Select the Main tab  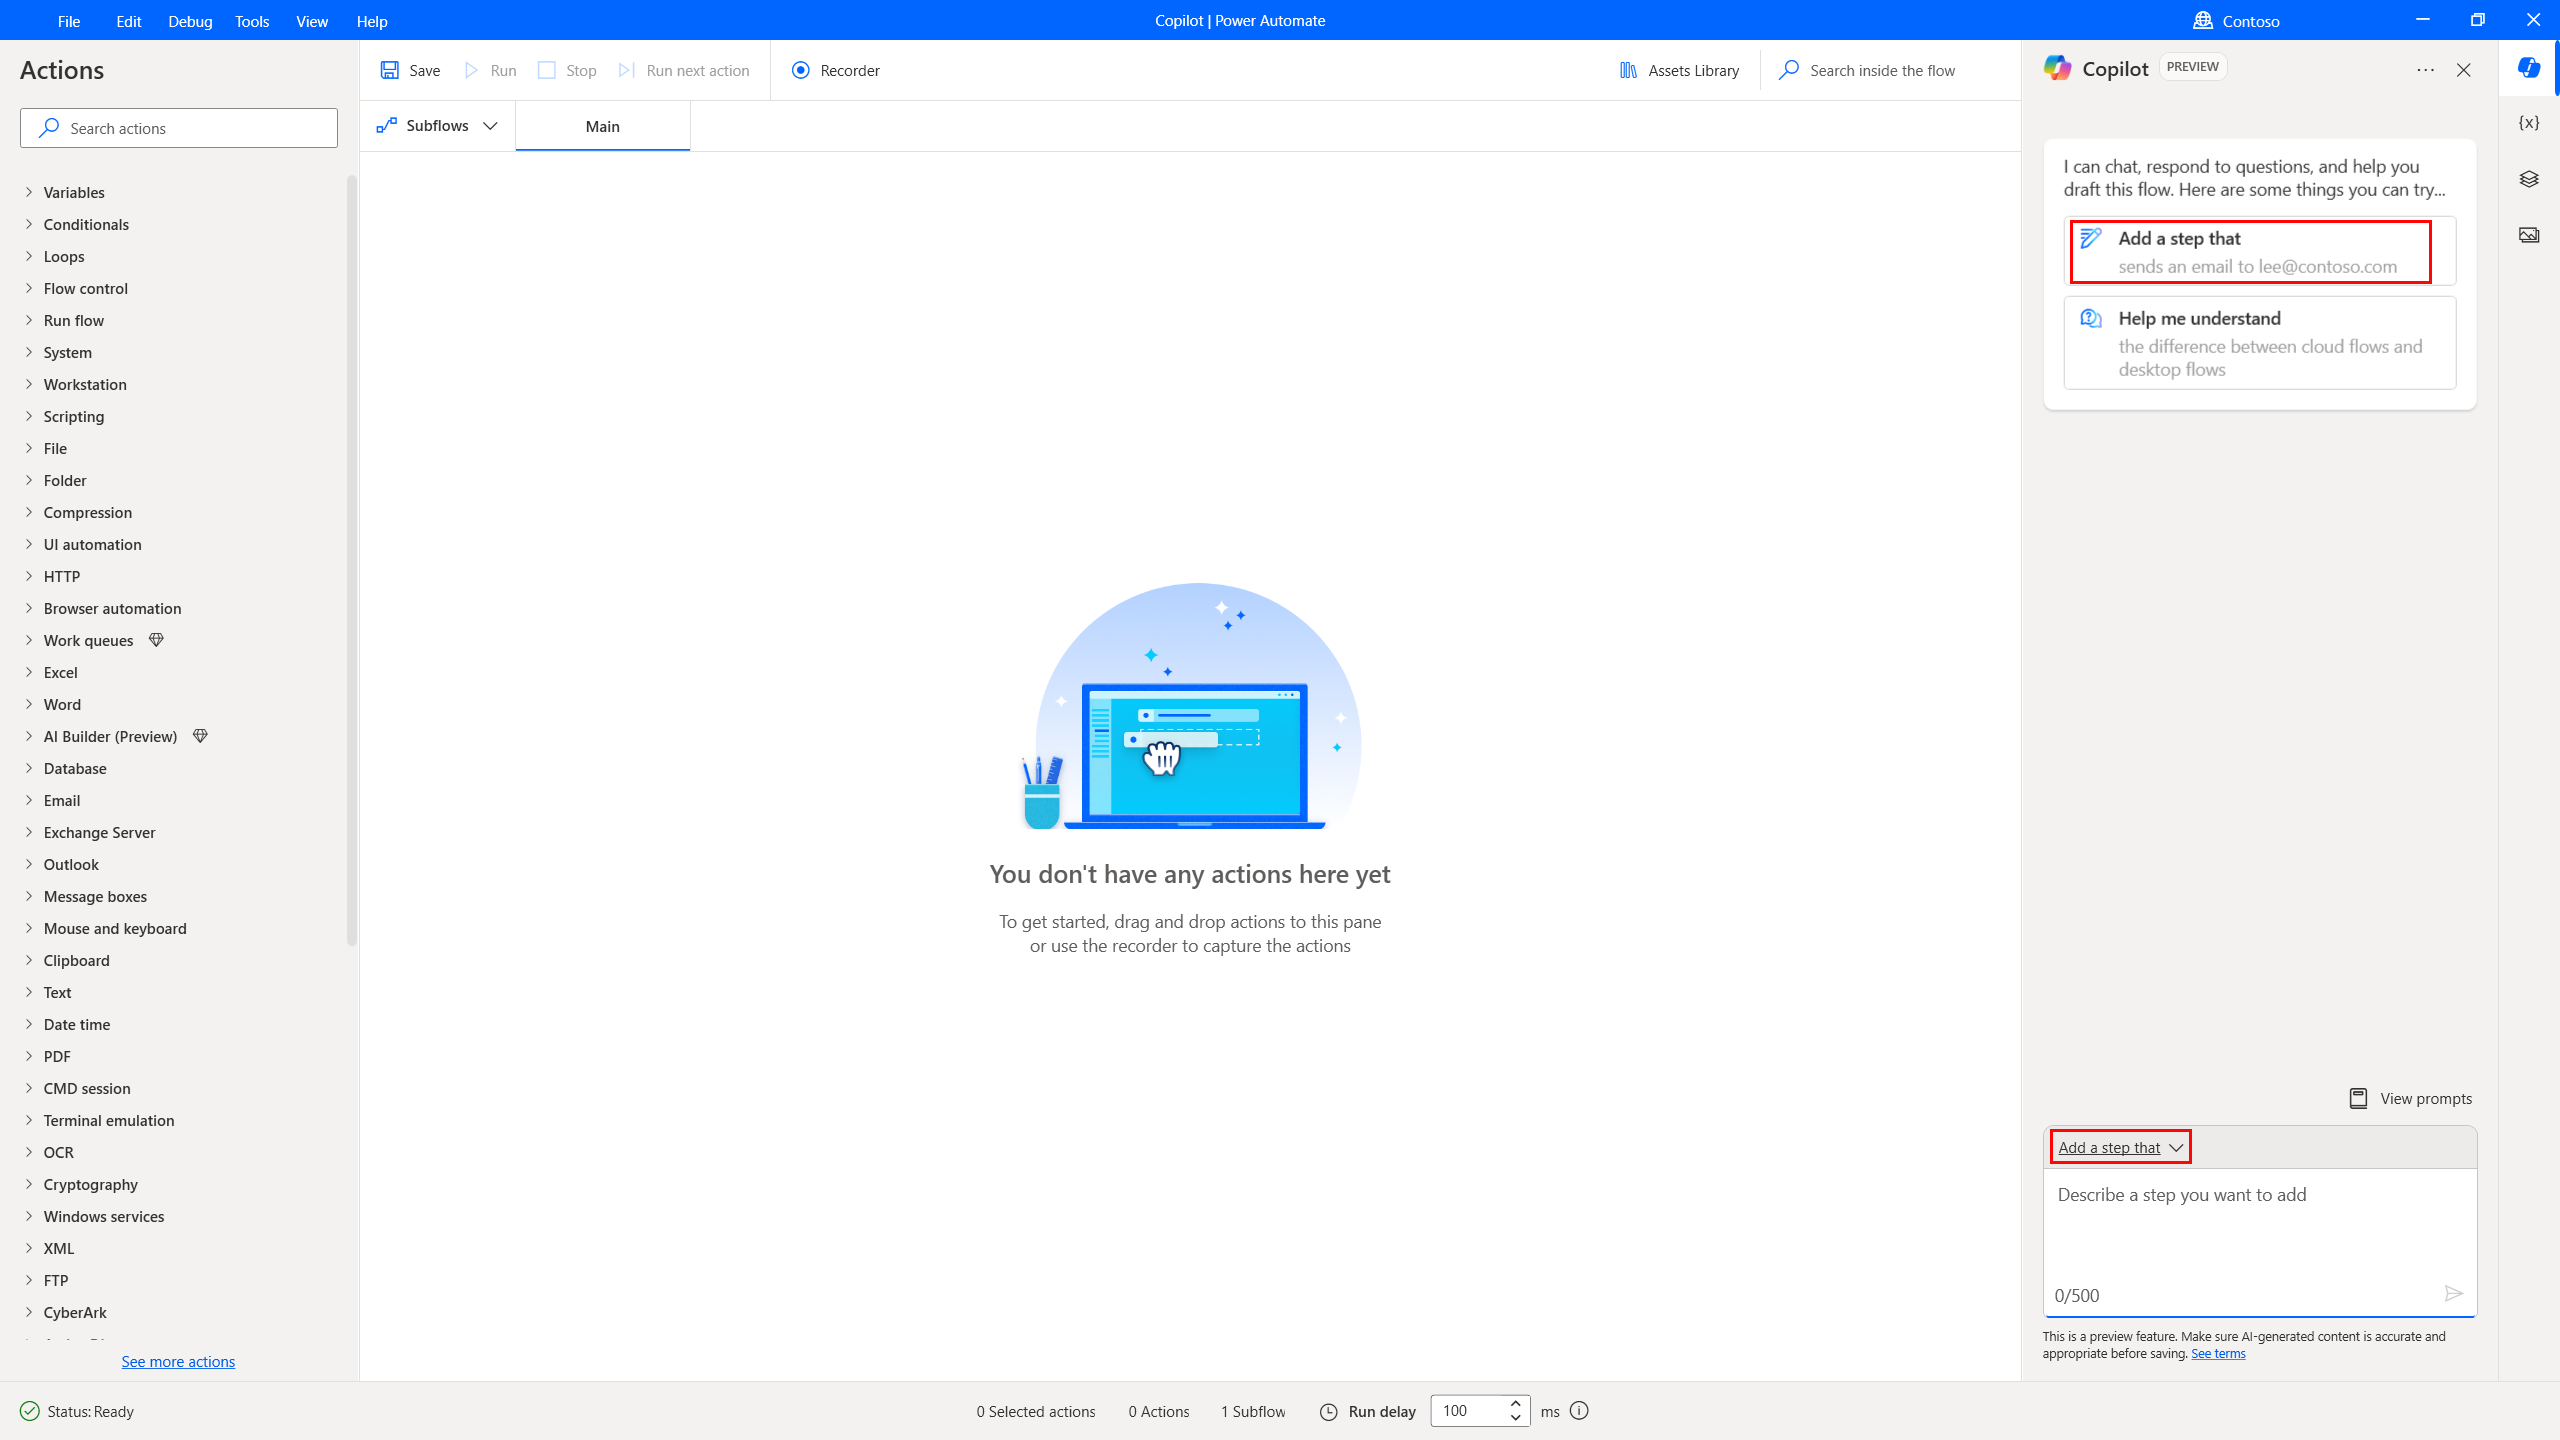[603, 125]
